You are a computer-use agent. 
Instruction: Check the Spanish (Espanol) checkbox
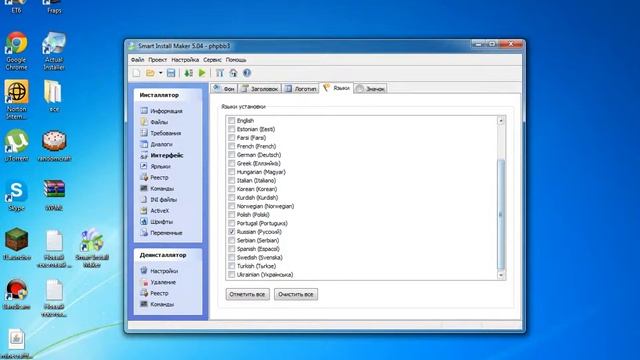[x=231, y=249]
